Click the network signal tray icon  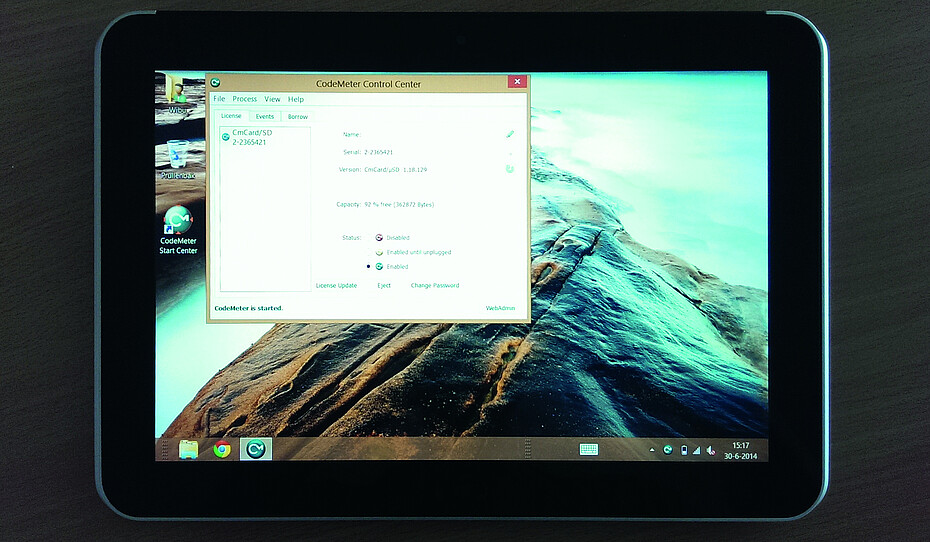pos(696,451)
